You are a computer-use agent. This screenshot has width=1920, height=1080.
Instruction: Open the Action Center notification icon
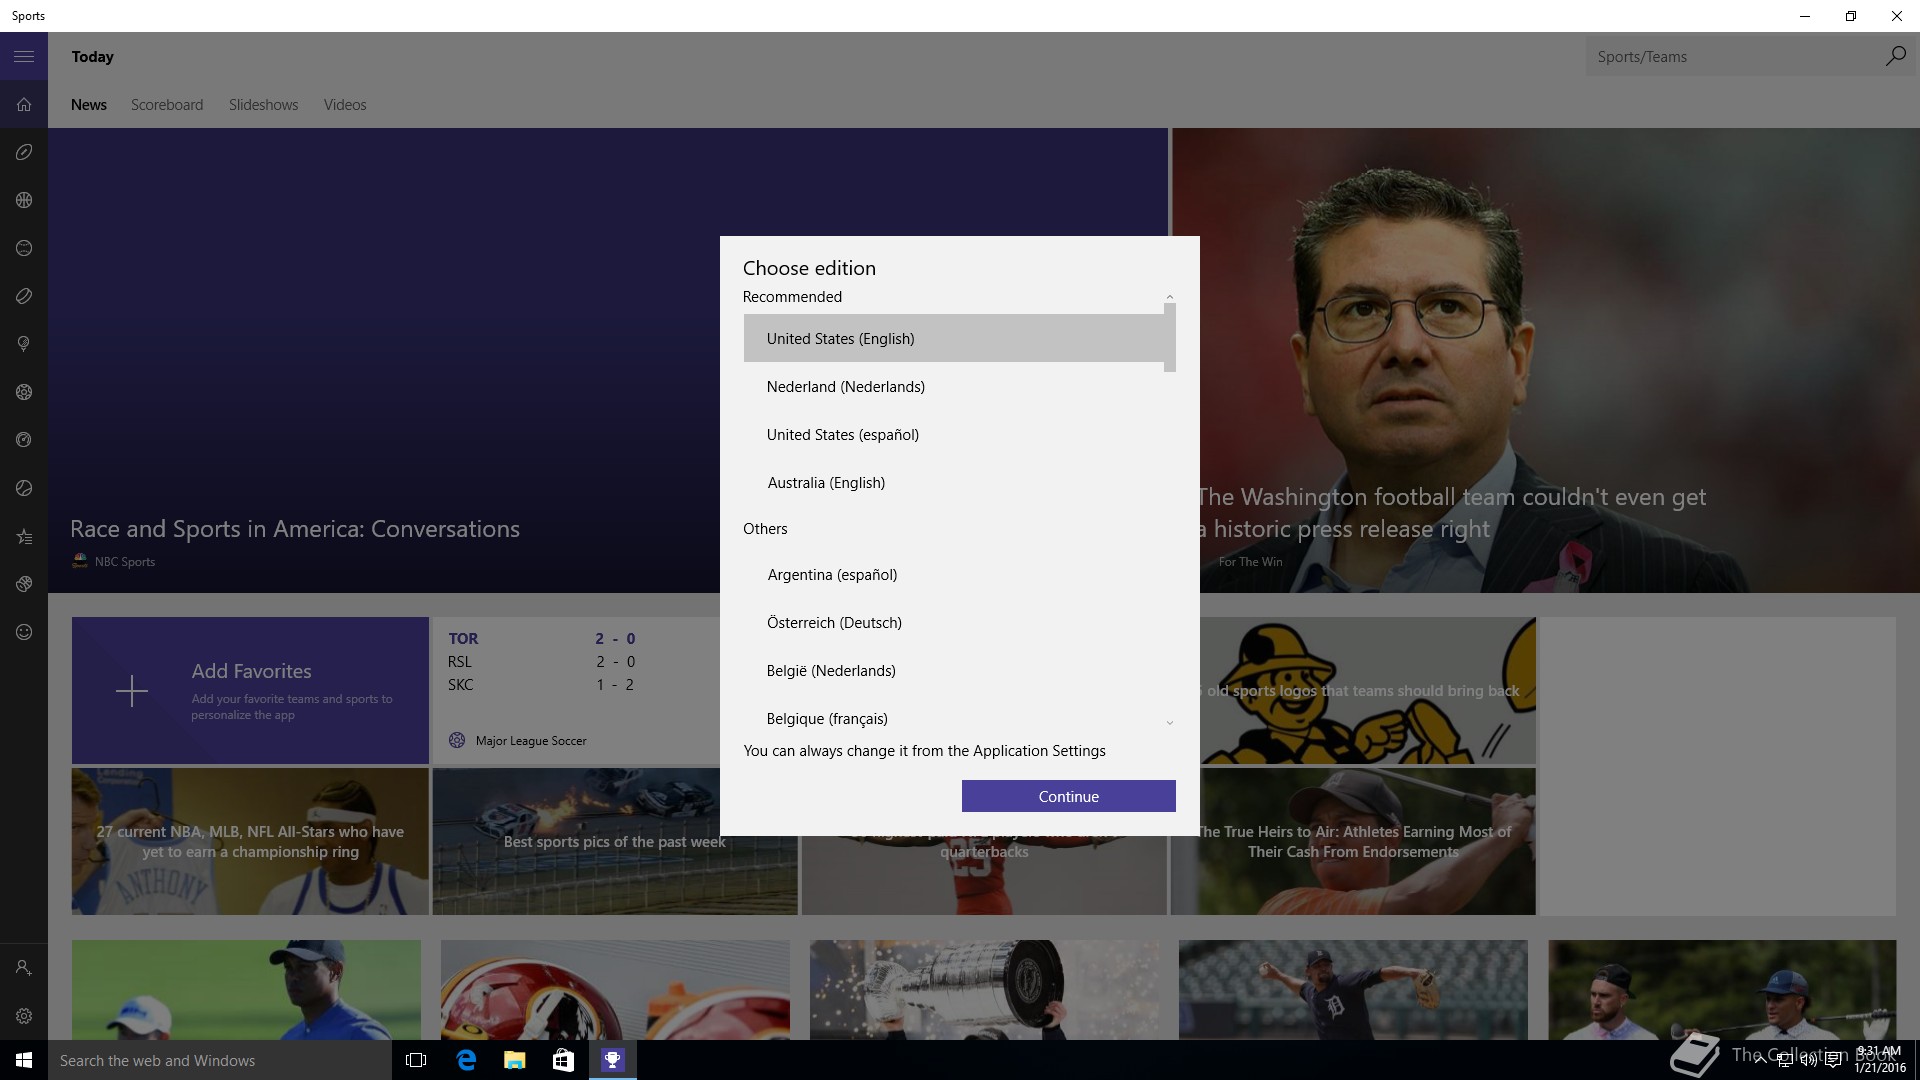(1833, 1061)
